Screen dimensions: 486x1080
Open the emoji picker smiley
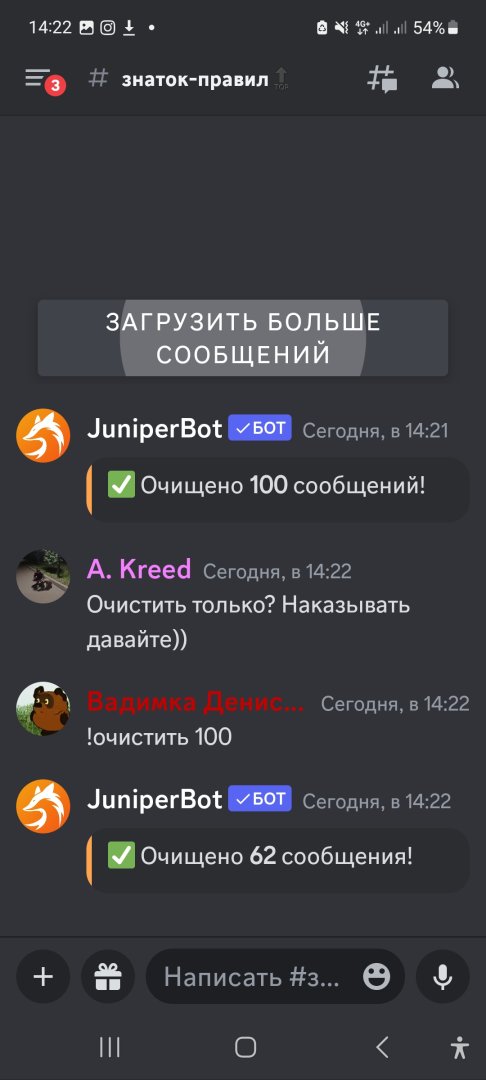click(377, 977)
